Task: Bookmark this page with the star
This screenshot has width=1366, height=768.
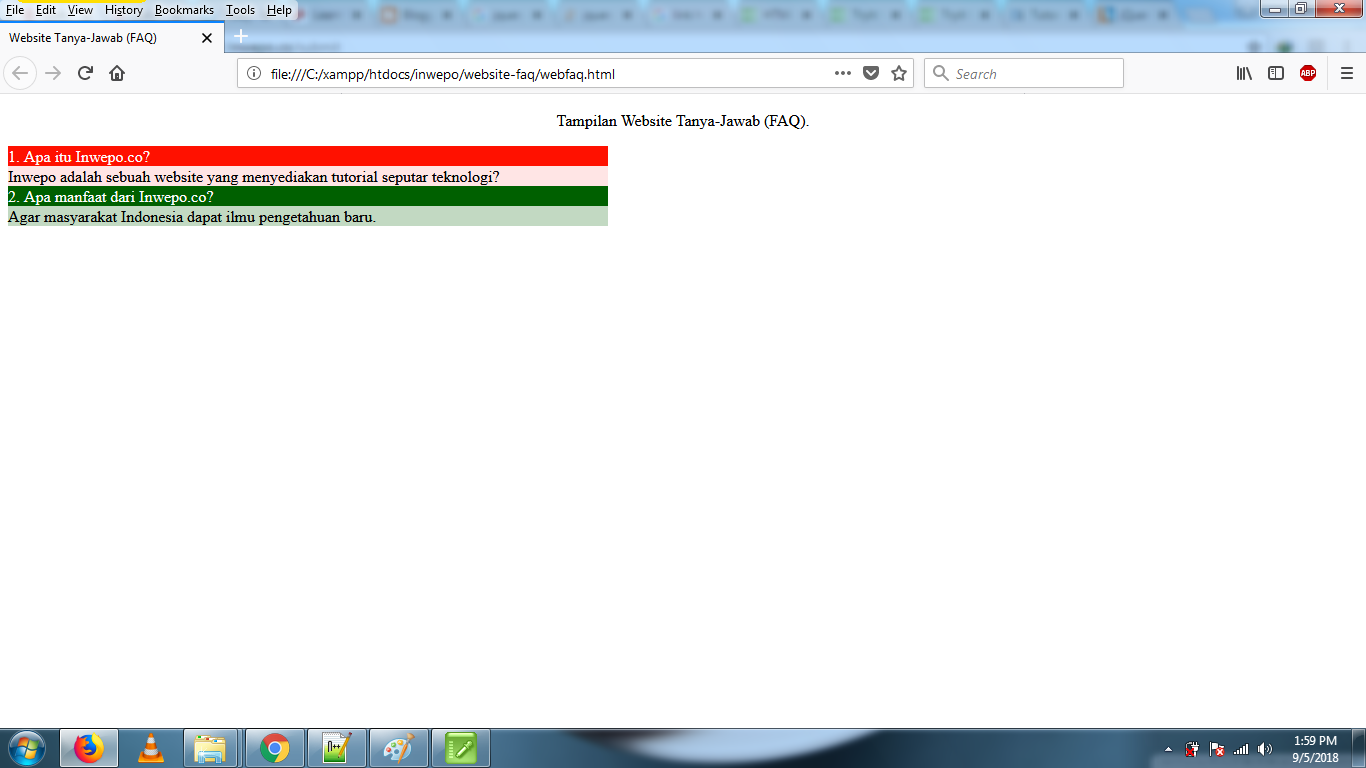Action: pos(899,73)
